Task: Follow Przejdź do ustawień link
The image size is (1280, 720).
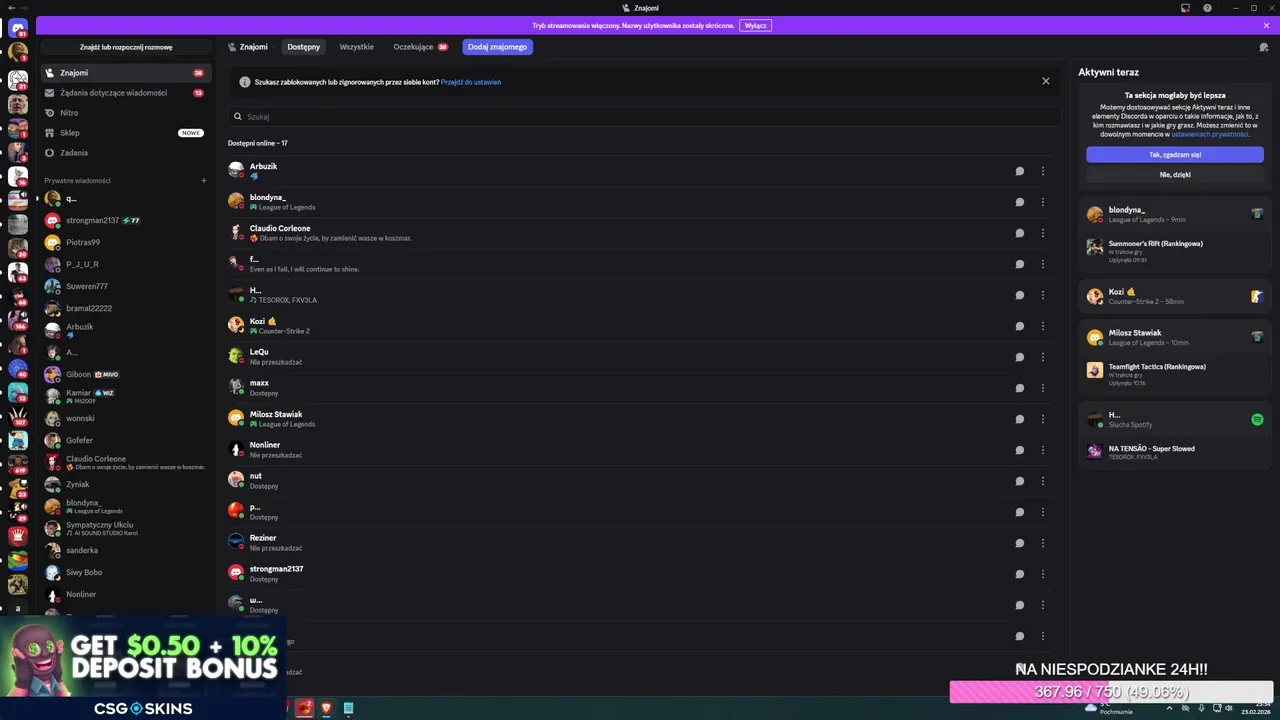Action: pyautogui.click(x=471, y=82)
